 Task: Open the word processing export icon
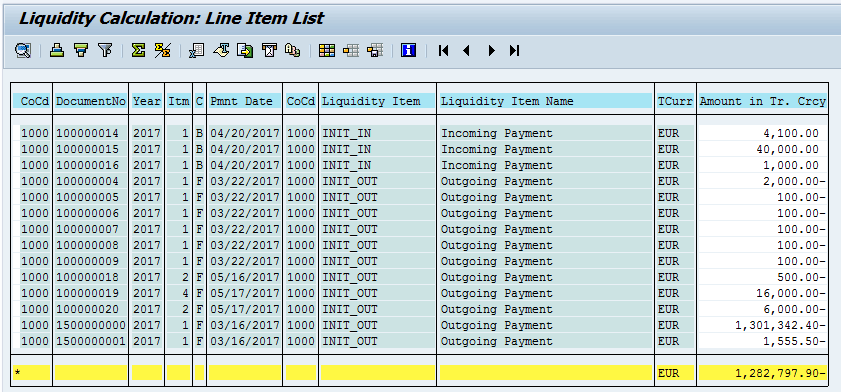pos(221,51)
